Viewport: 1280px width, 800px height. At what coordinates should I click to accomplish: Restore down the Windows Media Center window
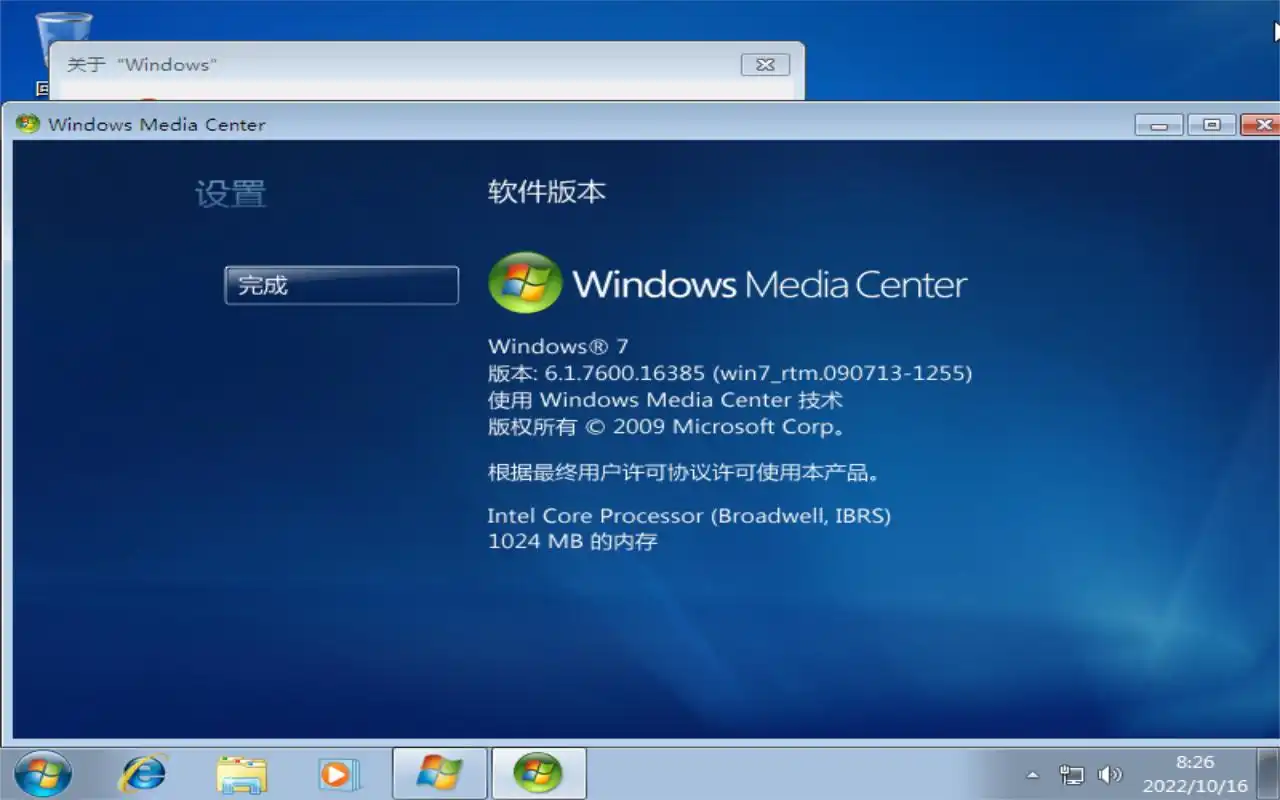[1212, 125]
